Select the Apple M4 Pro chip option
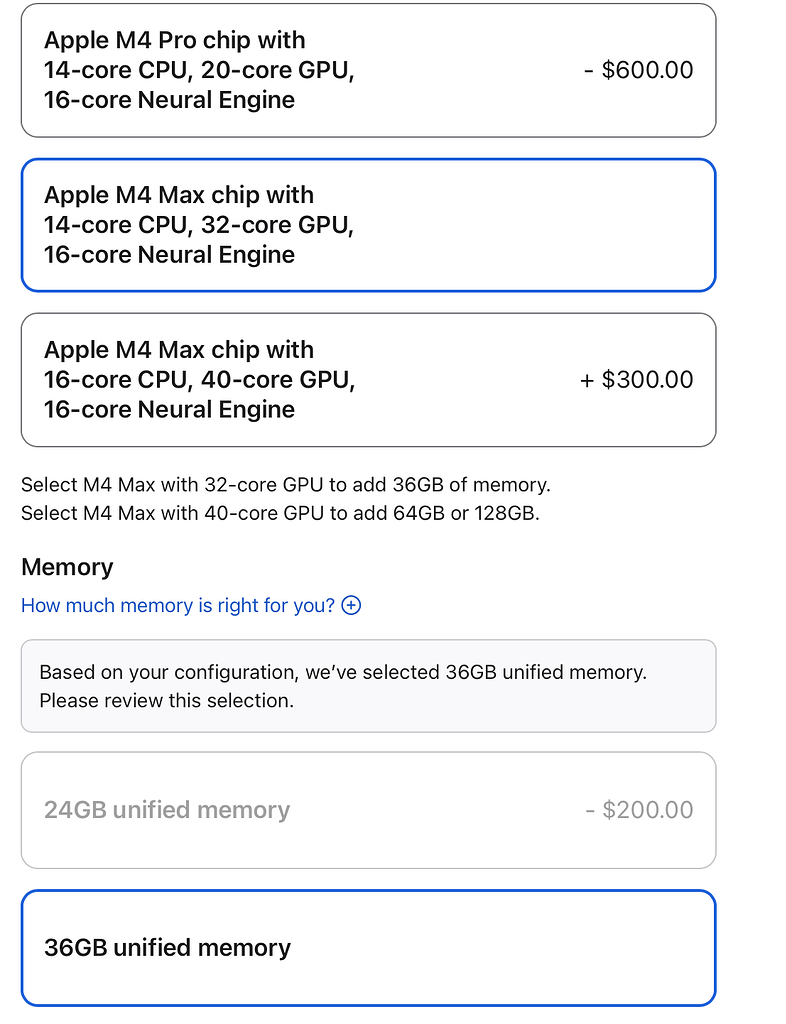The width and height of the screenshot is (786, 1024). pos(368,70)
